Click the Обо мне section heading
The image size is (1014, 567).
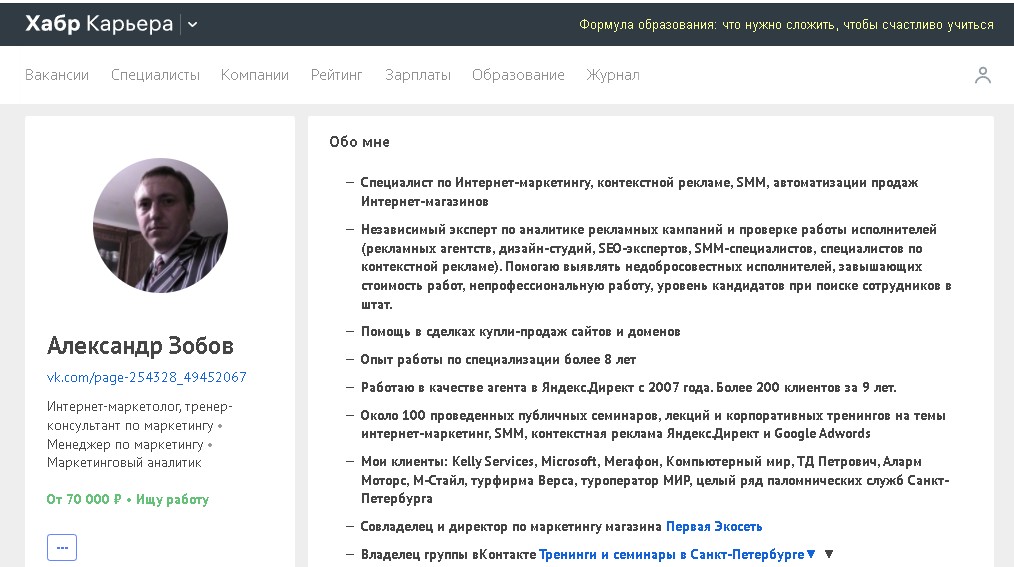point(359,142)
